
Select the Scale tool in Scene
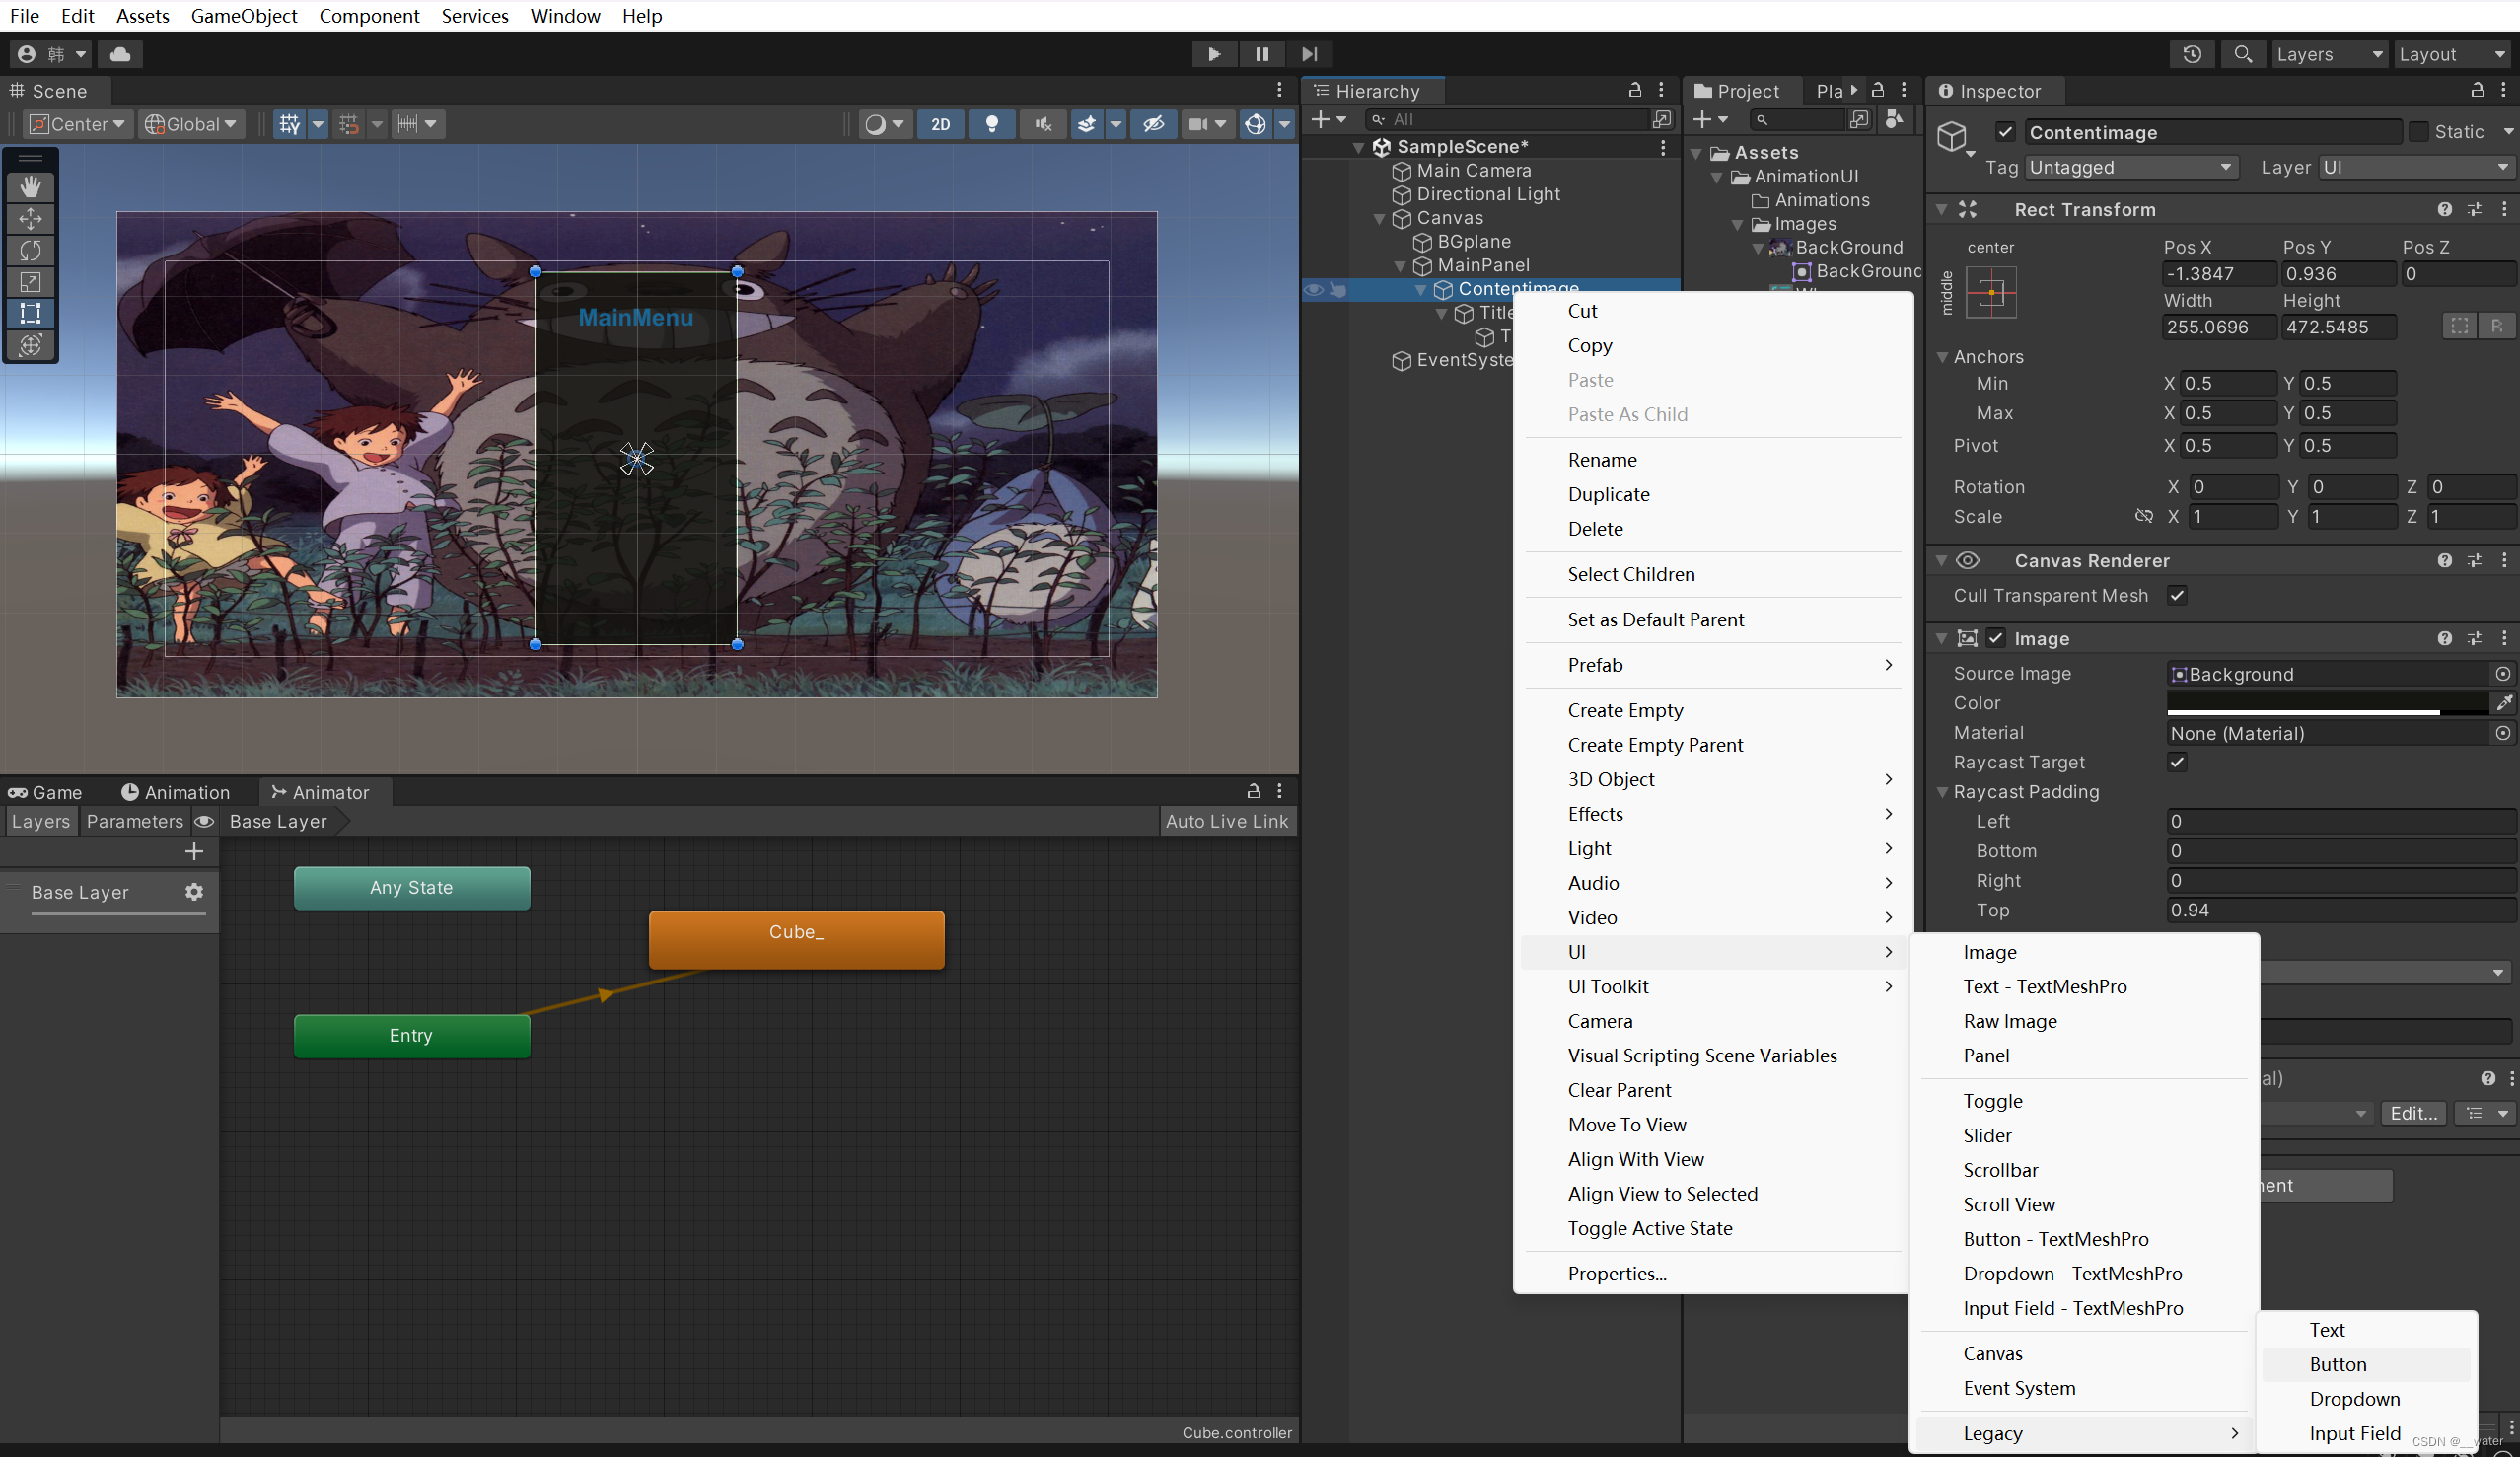(x=31, y=282)
